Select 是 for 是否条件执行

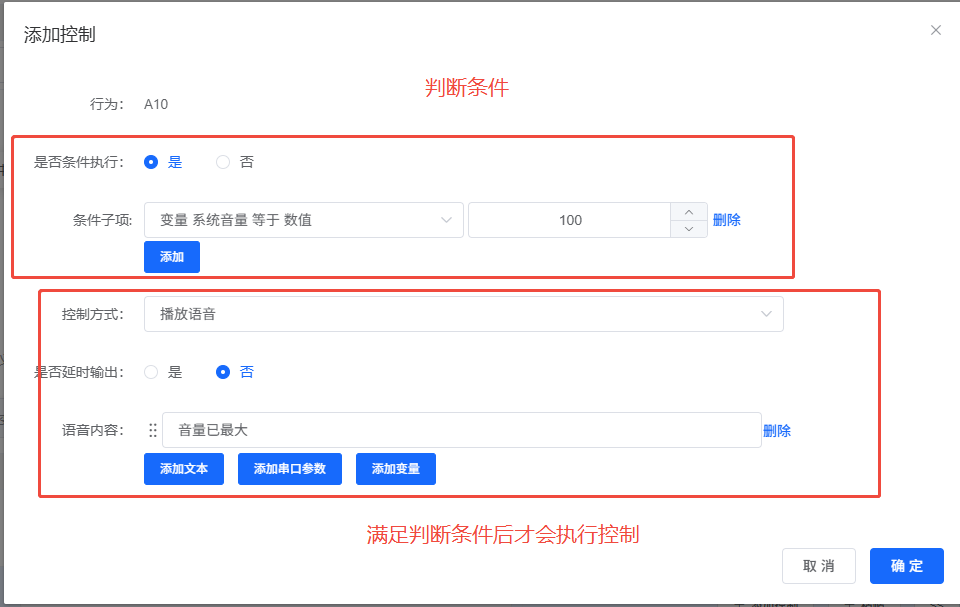click(x=153, y=161)
